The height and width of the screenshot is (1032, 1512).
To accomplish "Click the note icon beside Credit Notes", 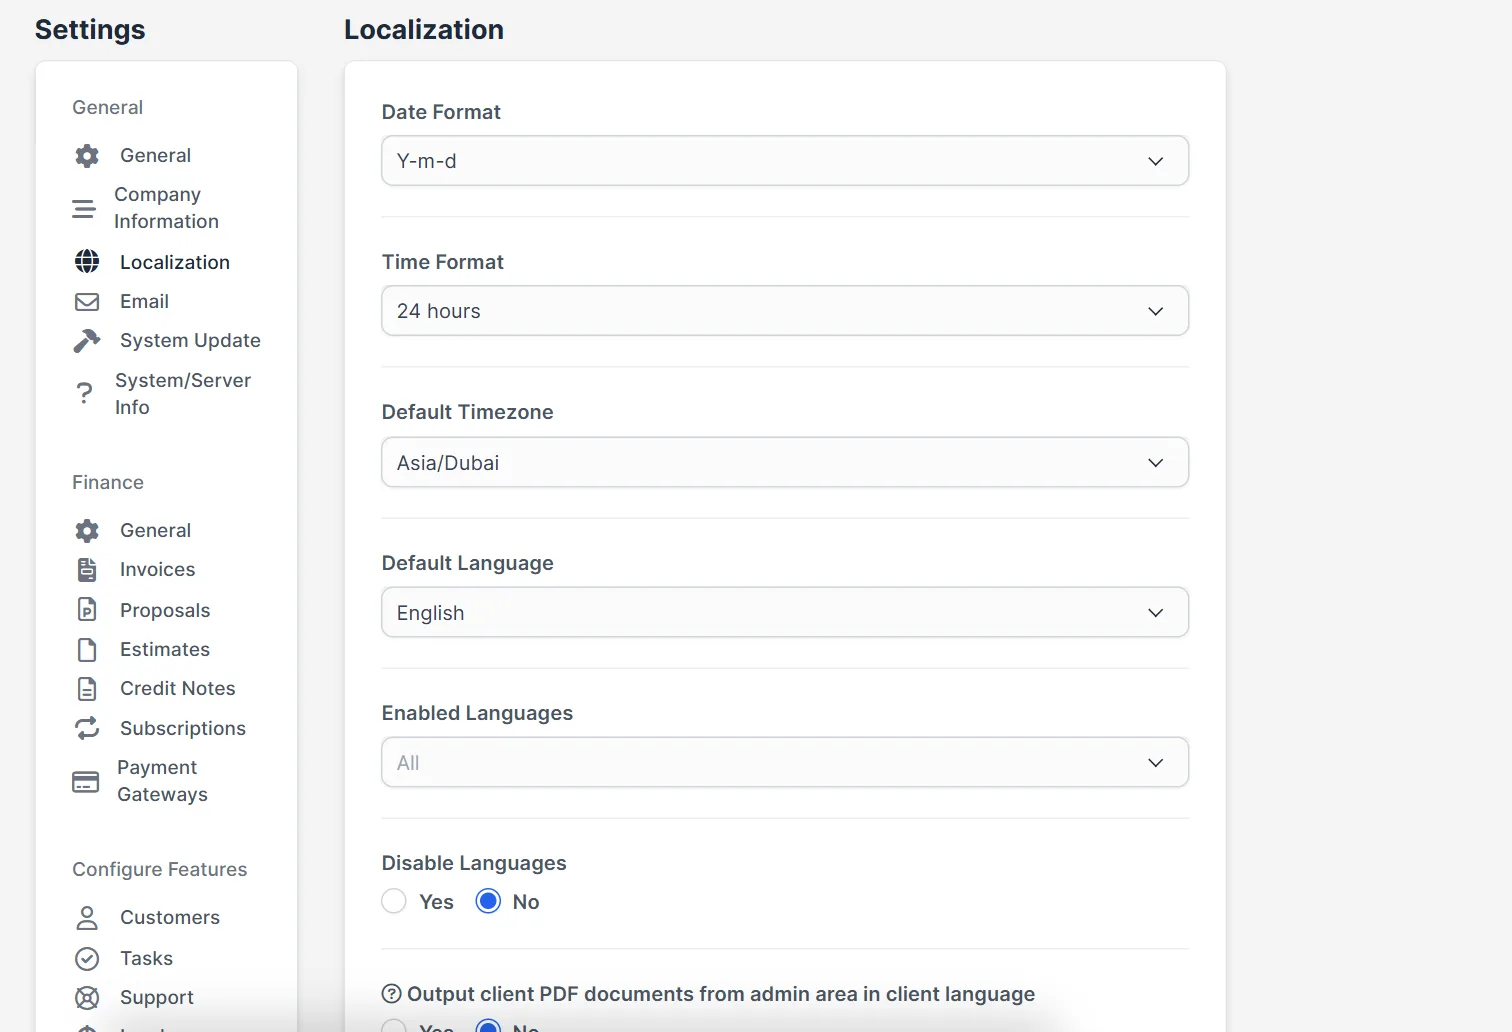I will tap(87, 689).
